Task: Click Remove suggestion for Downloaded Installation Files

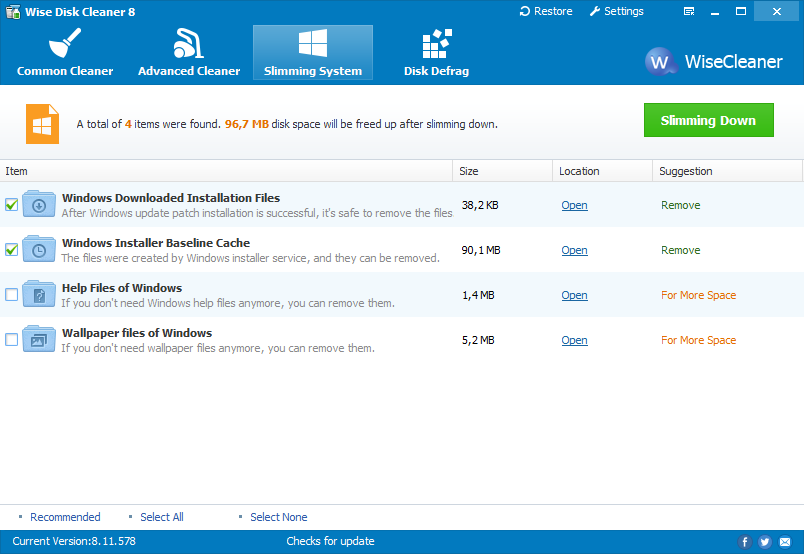Action: point(680,205)
